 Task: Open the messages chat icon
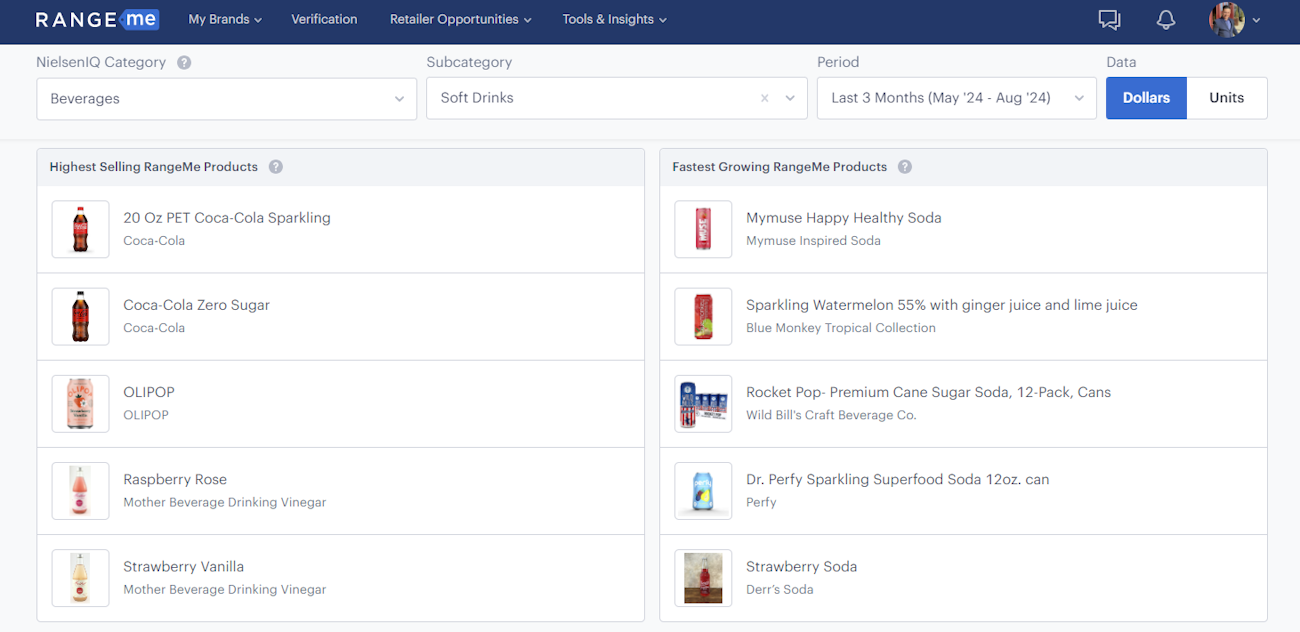1109,20
